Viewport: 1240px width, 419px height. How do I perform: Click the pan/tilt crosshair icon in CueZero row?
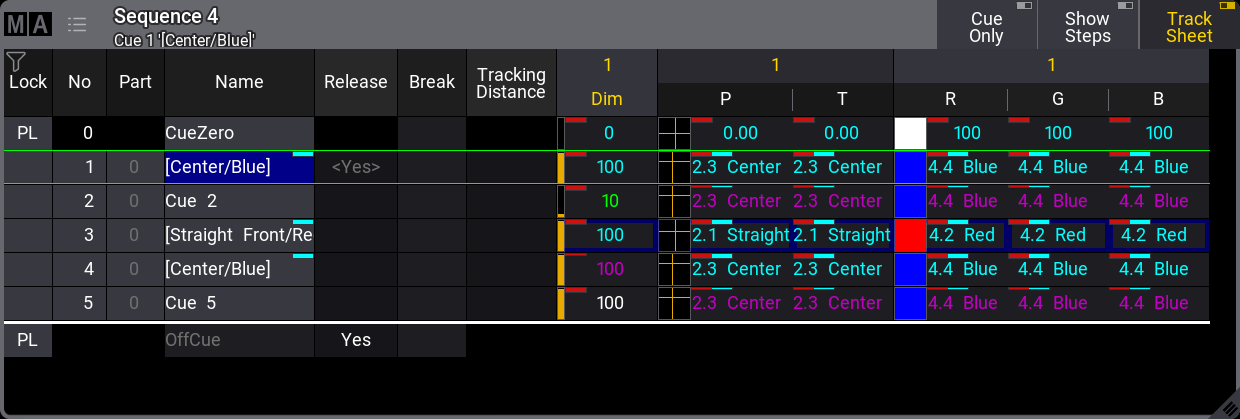[x=674, y=133]
